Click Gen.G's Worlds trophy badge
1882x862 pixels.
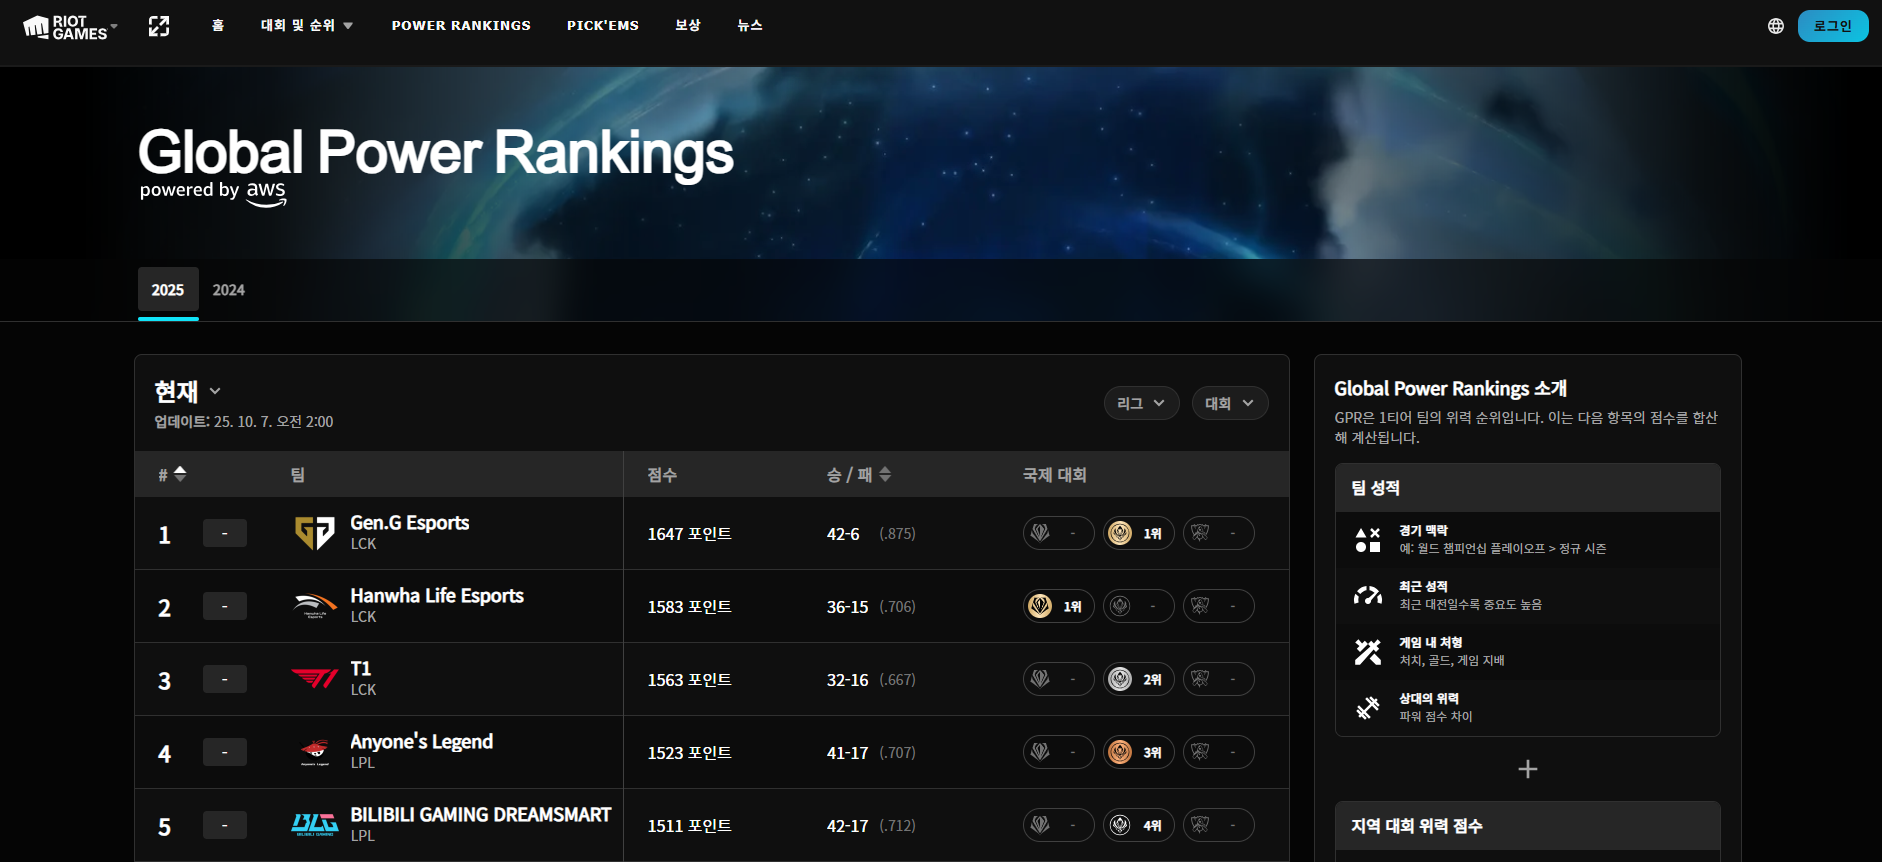(x=1219, y=533)
